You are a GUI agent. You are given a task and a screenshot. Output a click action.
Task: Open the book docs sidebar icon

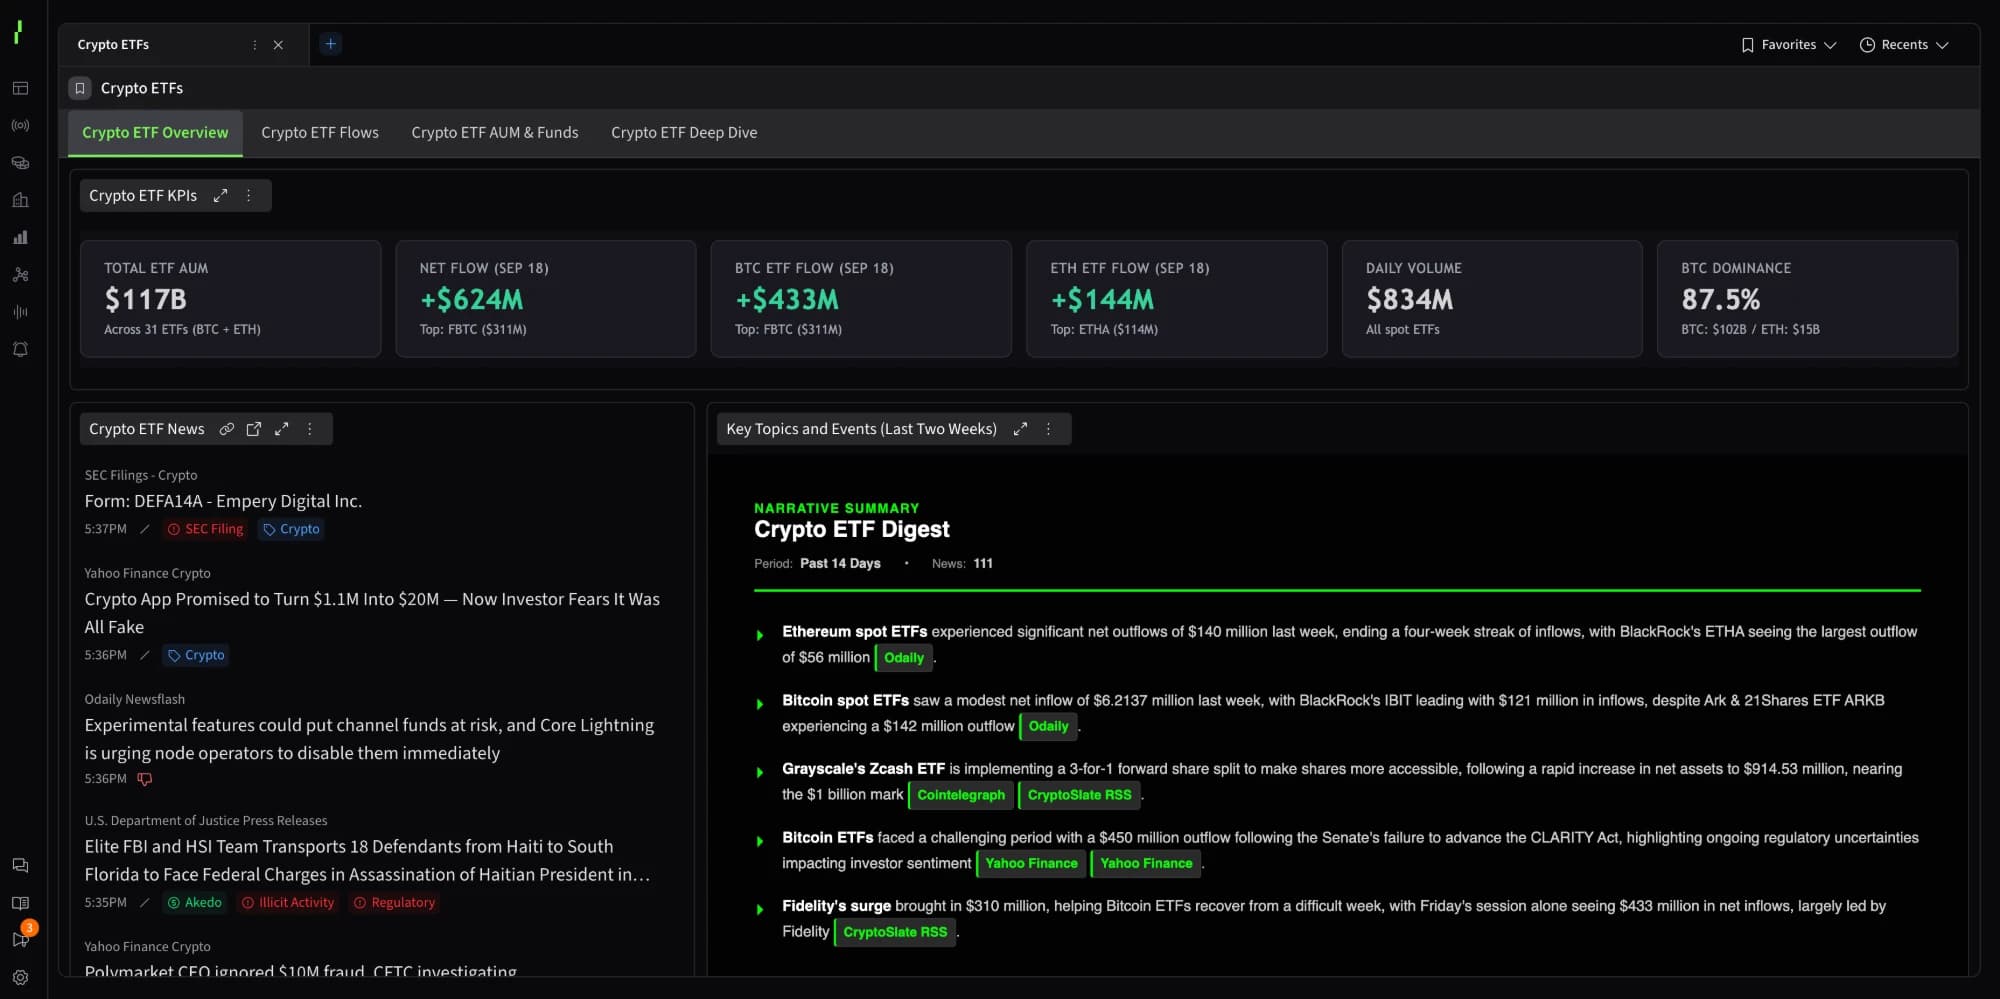pyautogui.click(x=20, y=903)
